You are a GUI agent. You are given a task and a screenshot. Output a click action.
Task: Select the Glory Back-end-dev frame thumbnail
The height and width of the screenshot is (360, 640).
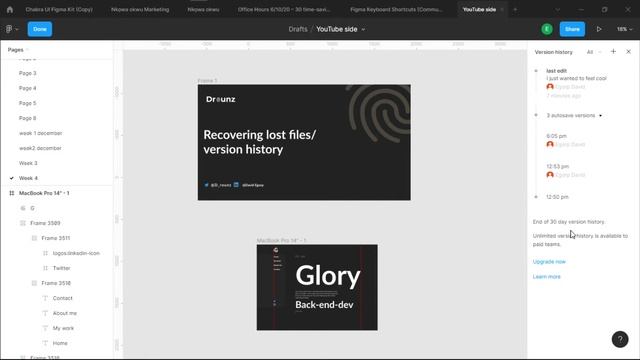[317, 287]
